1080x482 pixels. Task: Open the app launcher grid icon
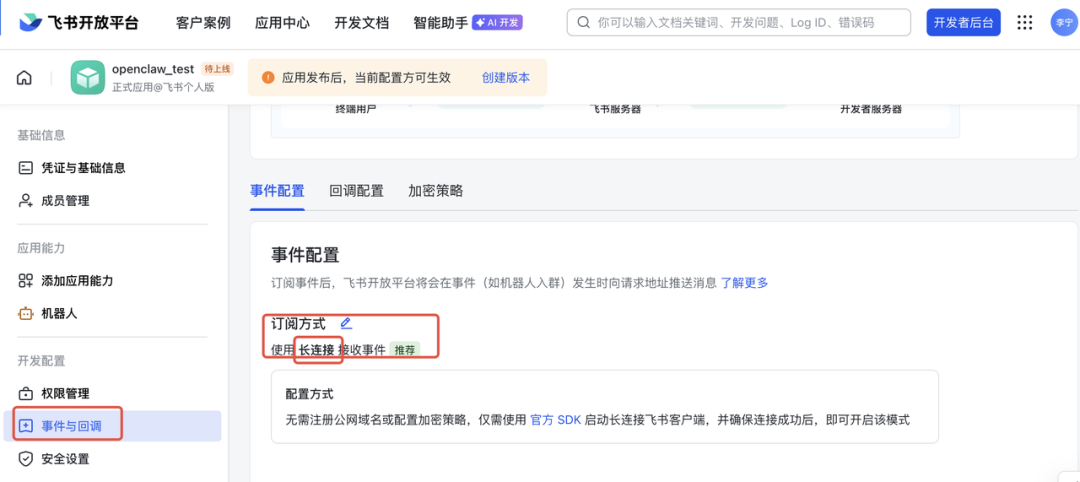(x=1024, y=22)
